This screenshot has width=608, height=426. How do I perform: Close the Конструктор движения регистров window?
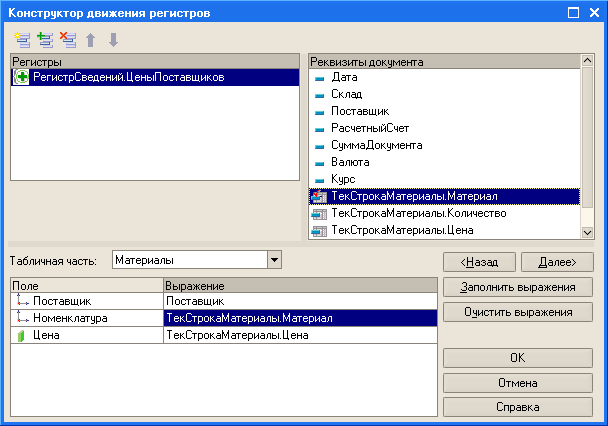(x=594, y=12)
